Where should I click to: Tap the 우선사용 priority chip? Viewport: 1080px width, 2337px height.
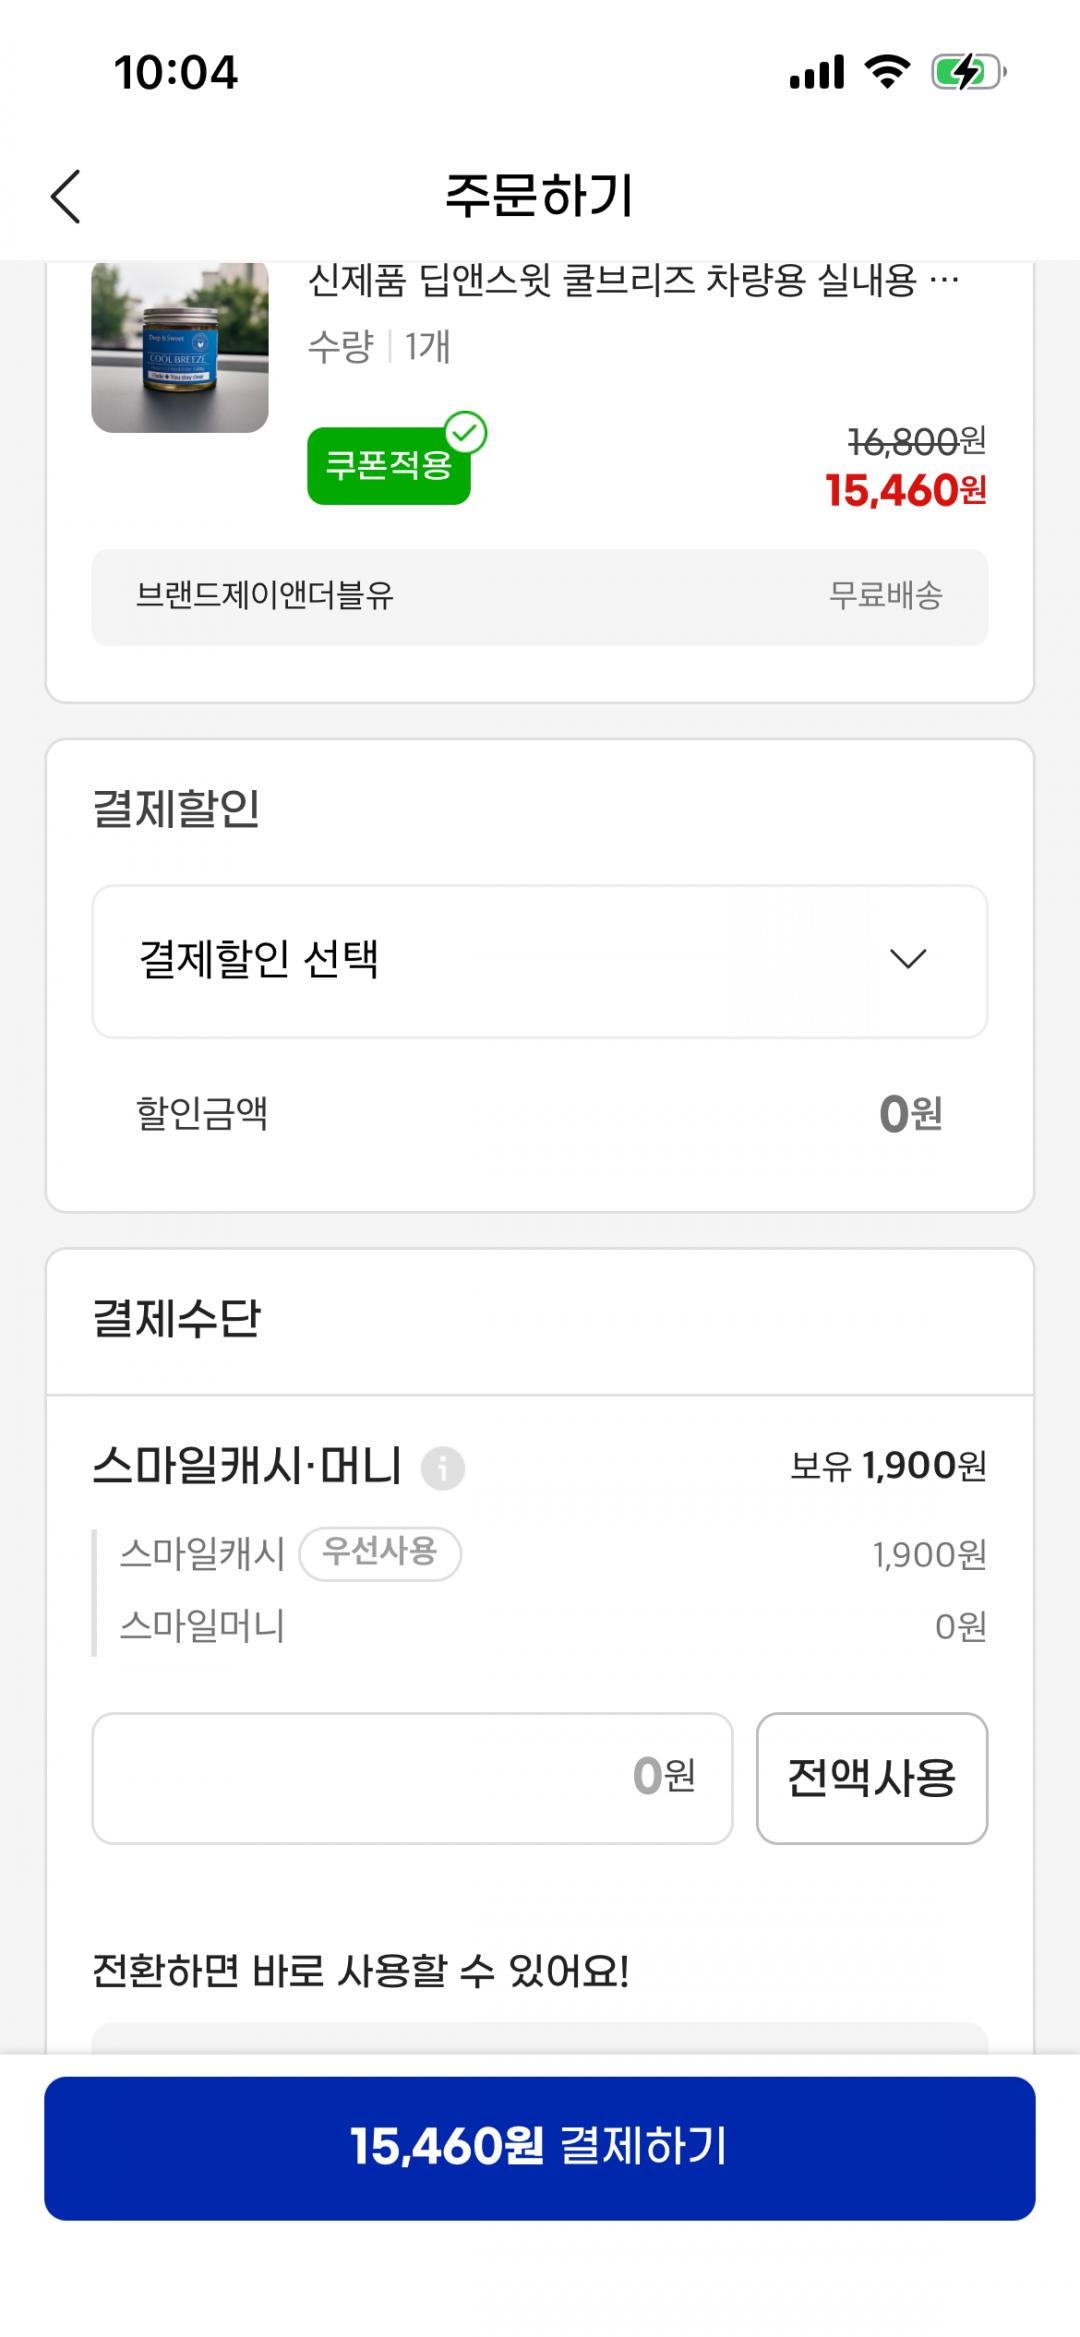click(x=380, y=1553)
